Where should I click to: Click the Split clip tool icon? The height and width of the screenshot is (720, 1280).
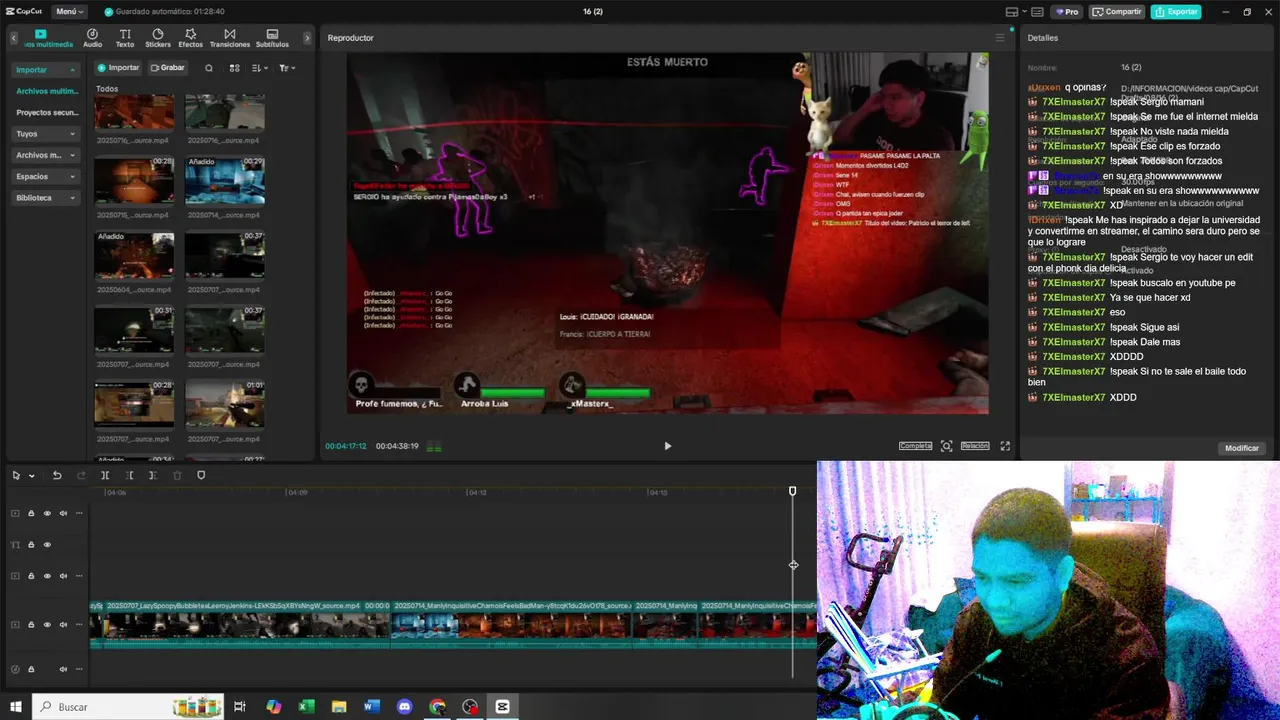[105, 476]
